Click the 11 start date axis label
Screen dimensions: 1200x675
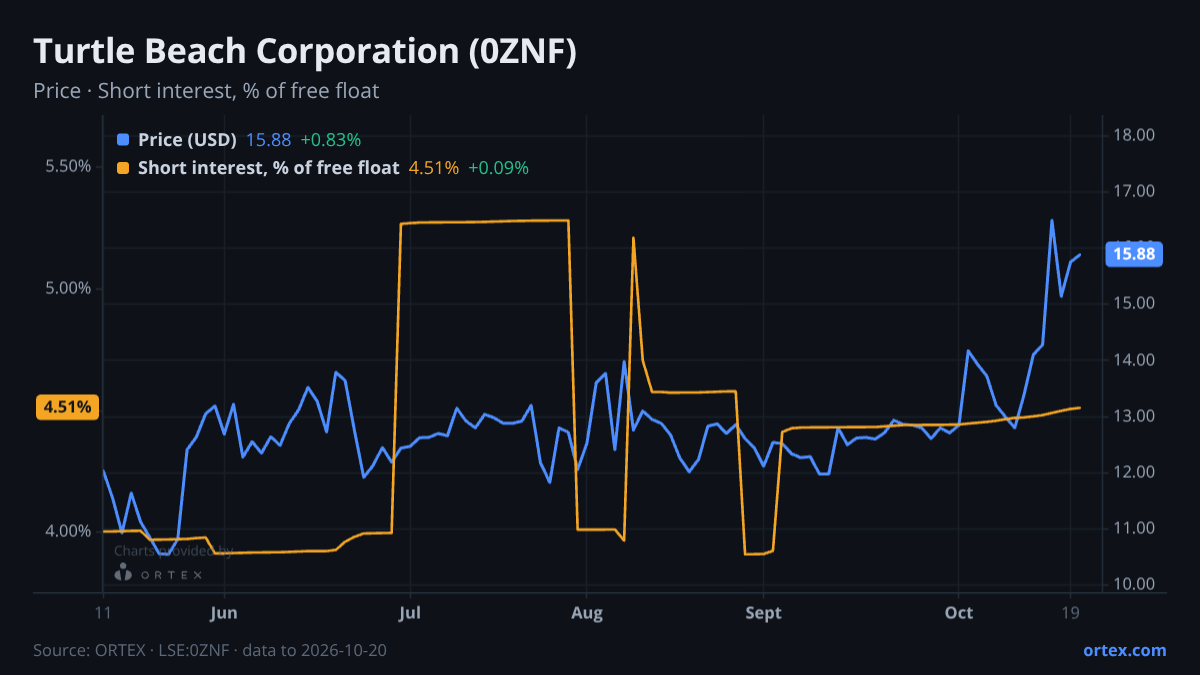pyautogui.click(x=103, y=613)
